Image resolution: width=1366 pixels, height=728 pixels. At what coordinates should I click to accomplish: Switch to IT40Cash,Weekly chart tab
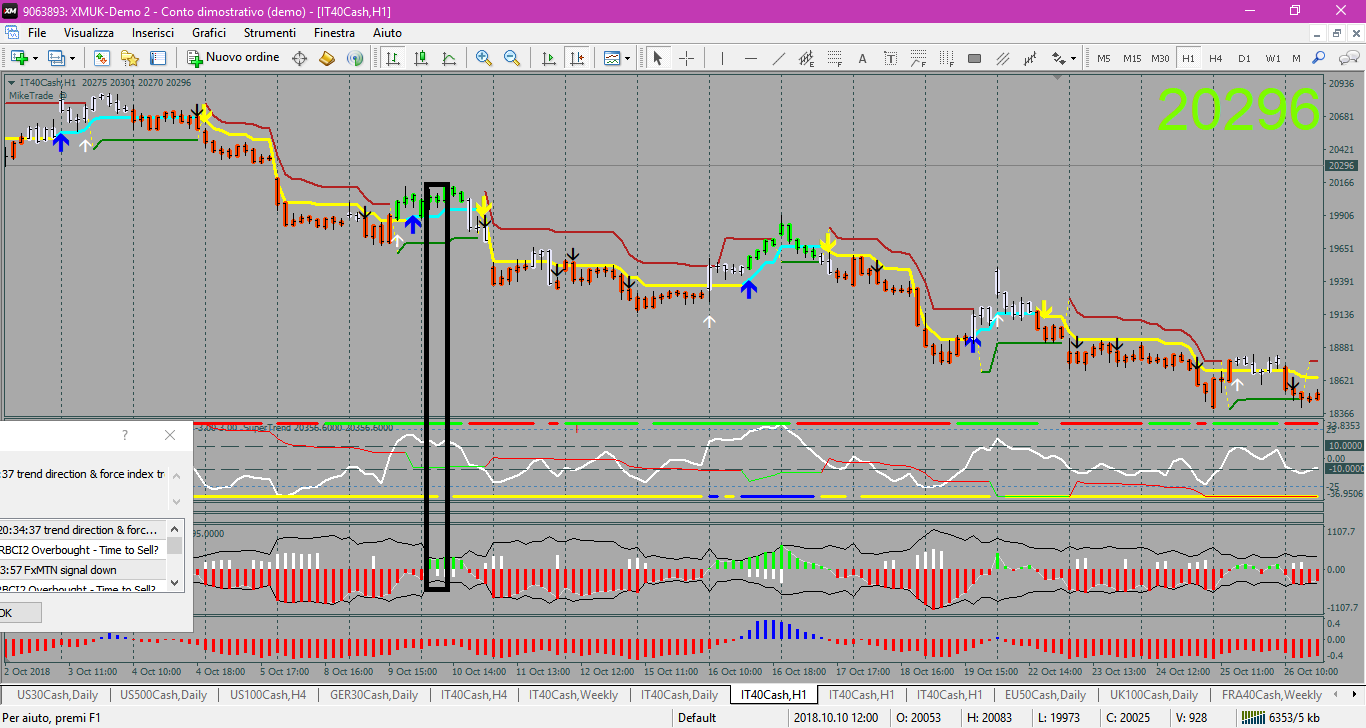tap(574, 694)
